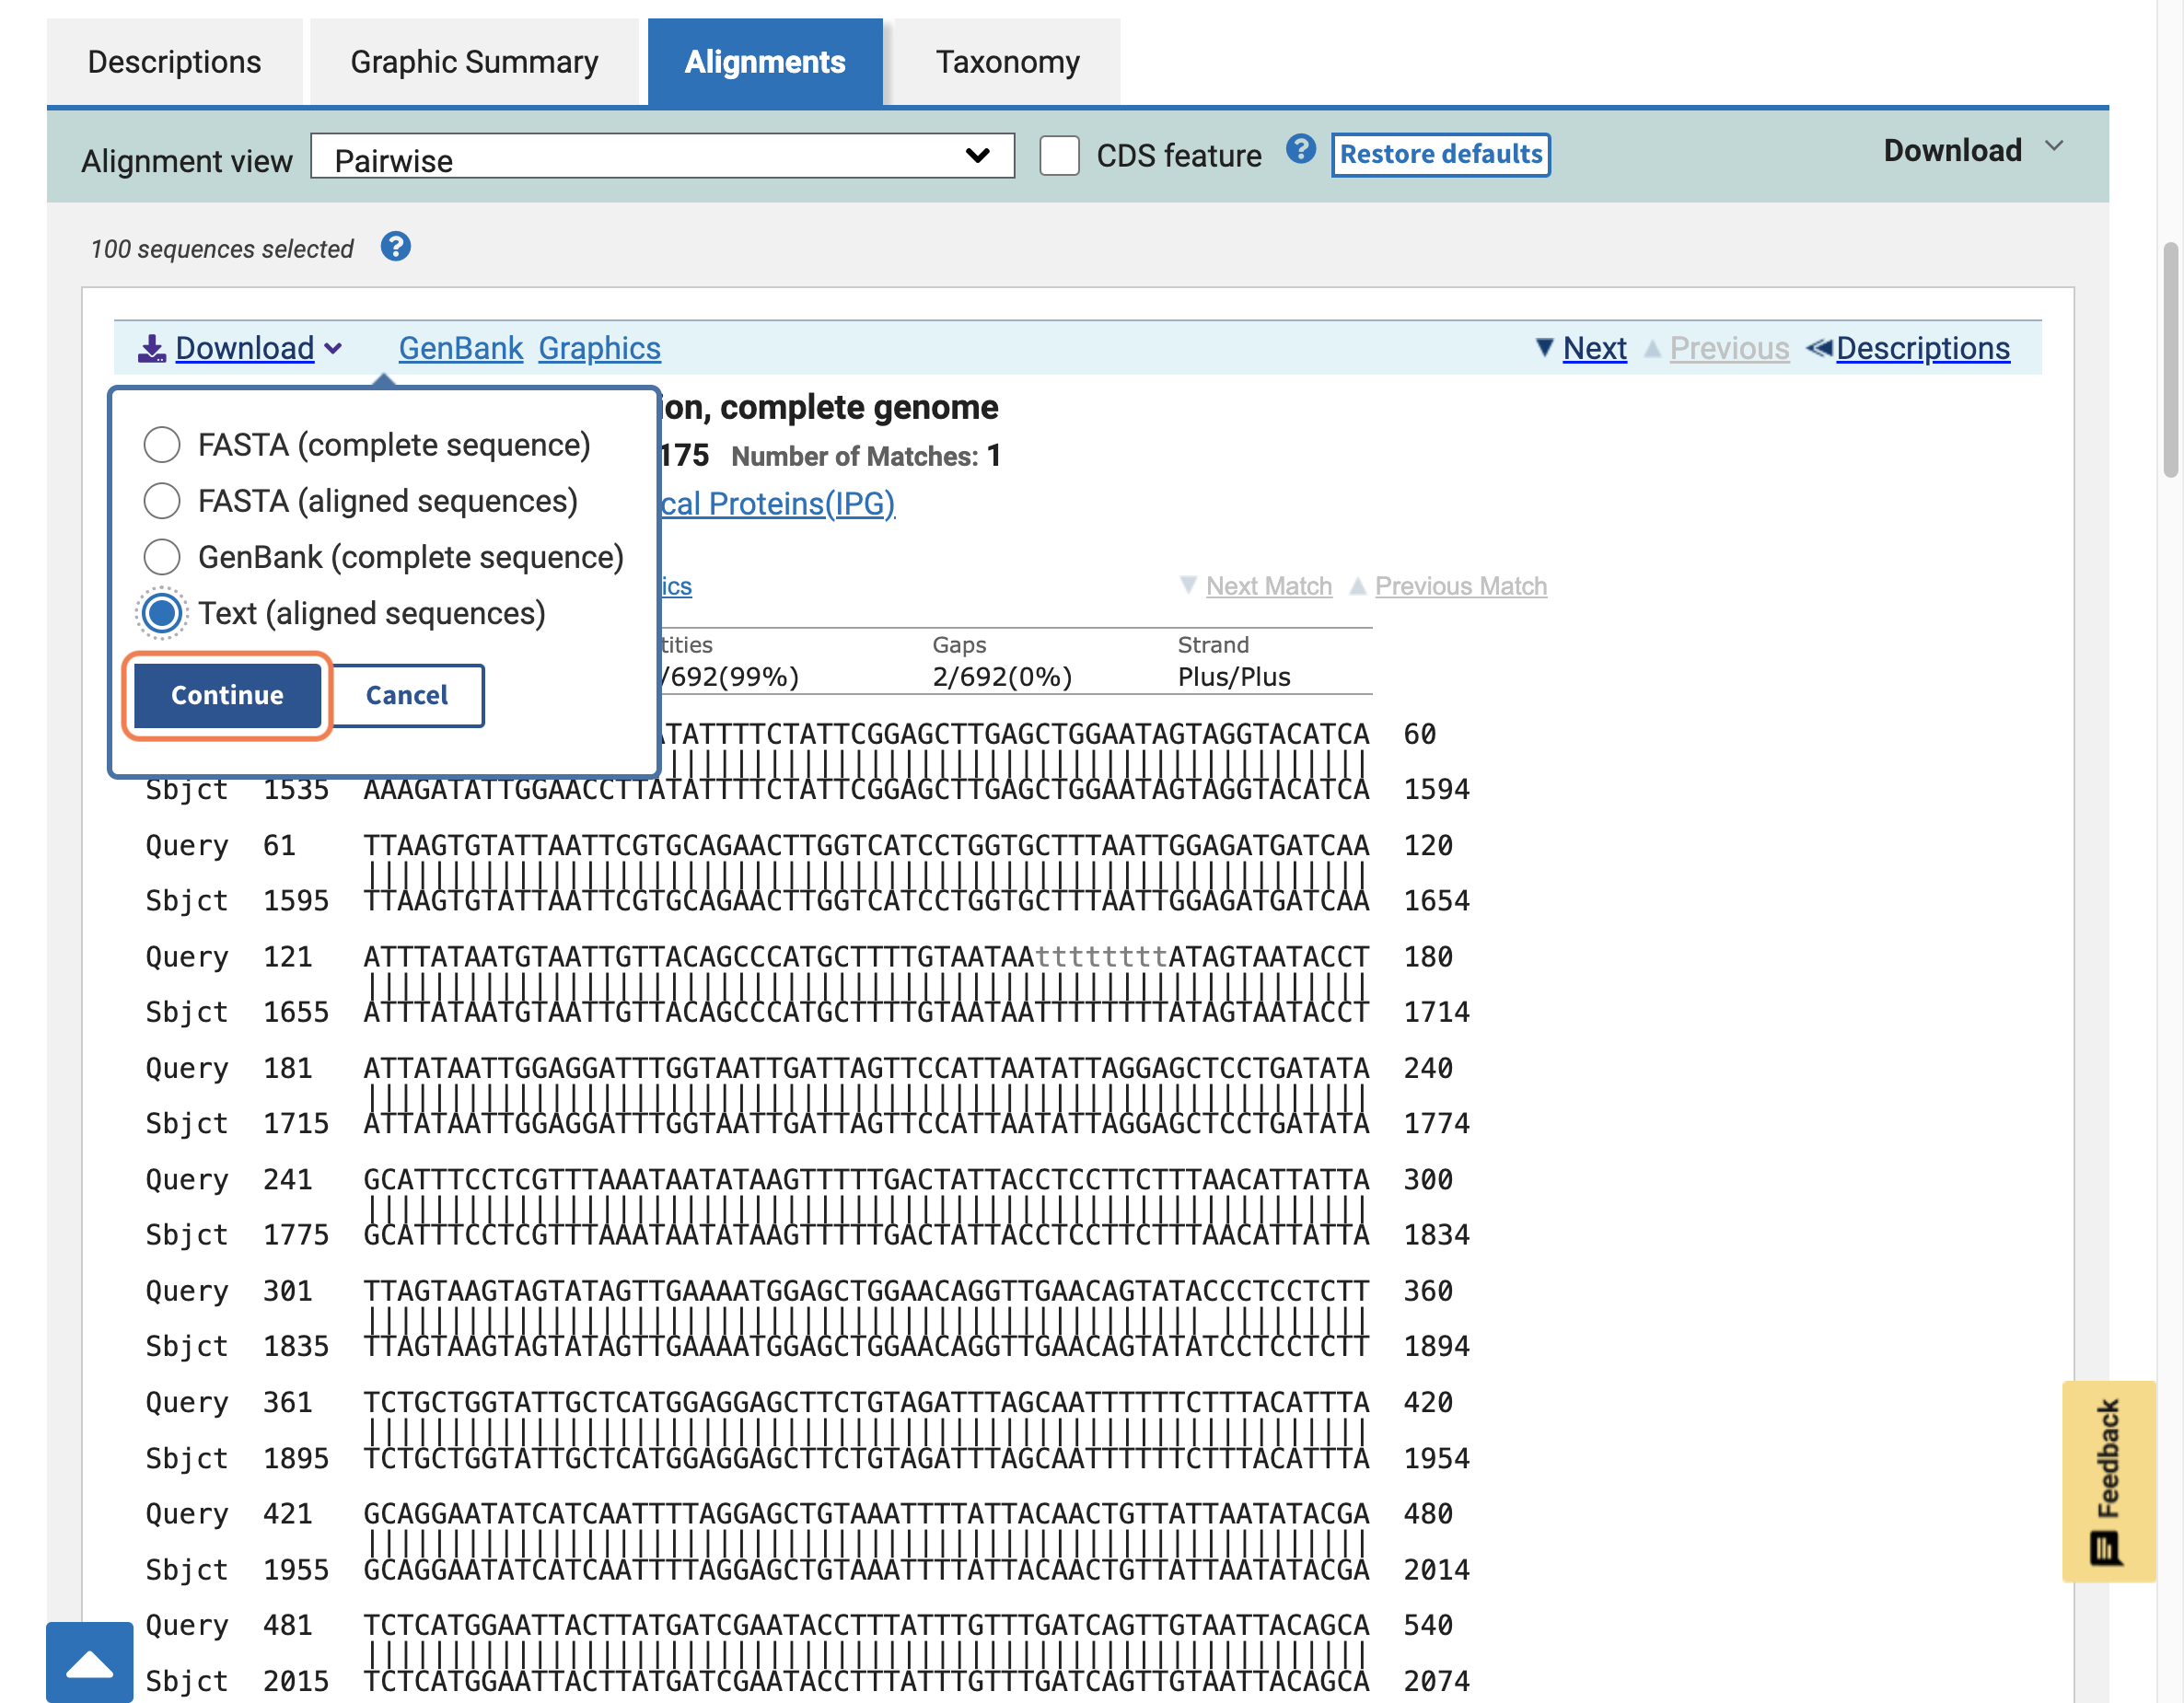Image resolution: width=2184 pixels, height=1703 pixels.
Task: Click the triangle icon before Next Match
Action: coord(1188,585)
